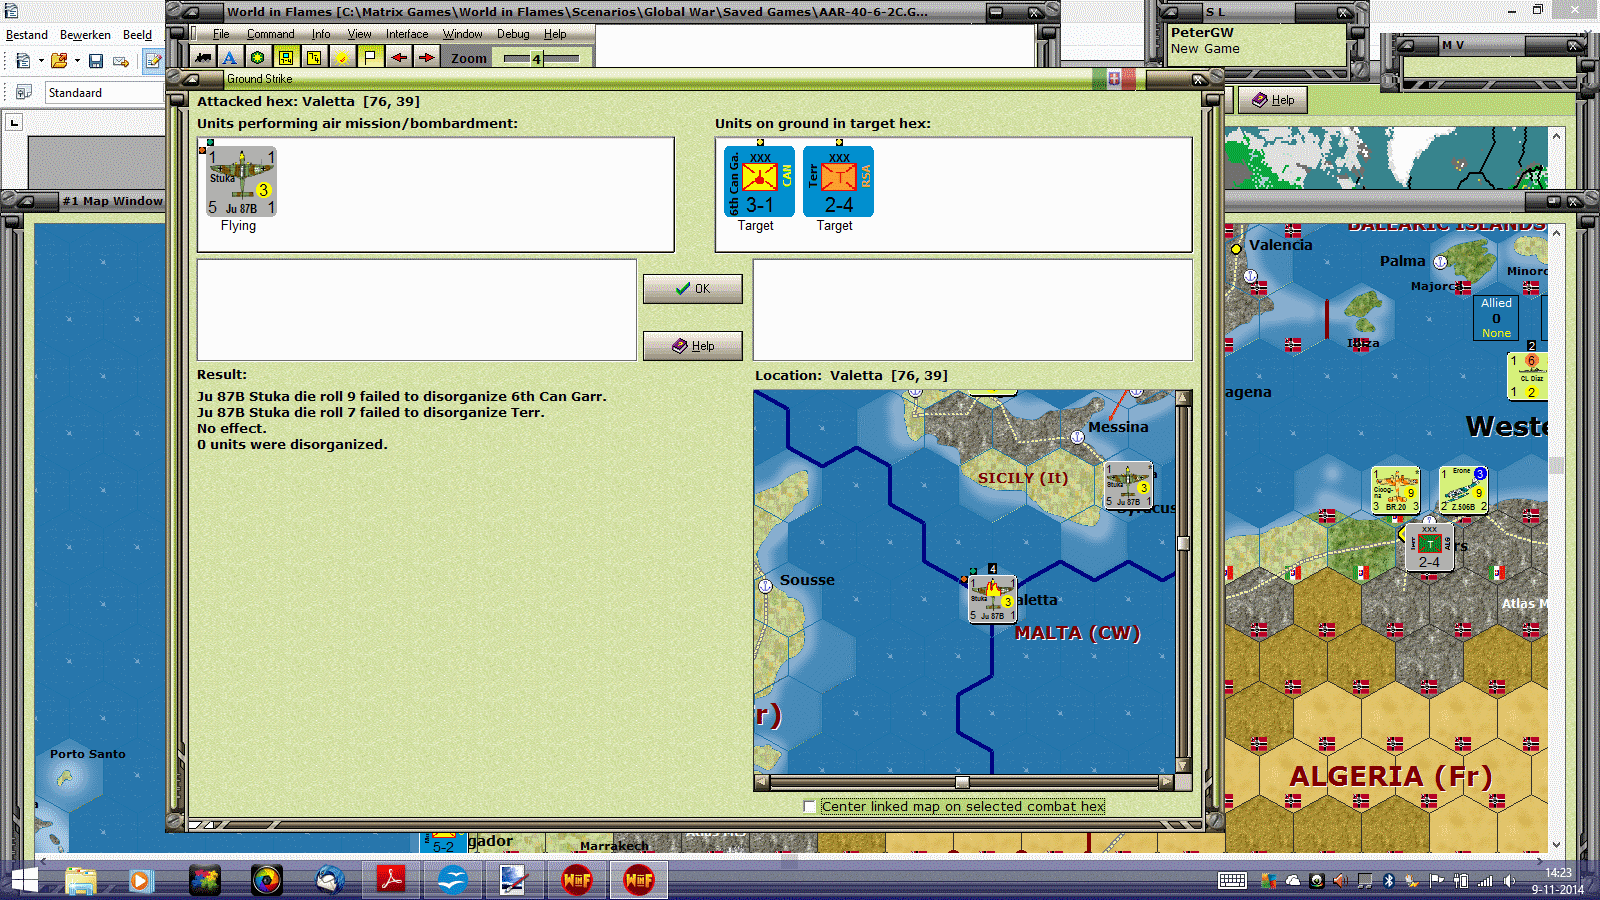
Task: Click the Stuka counter on Valetta in the detail map
Action: point(992,599)
